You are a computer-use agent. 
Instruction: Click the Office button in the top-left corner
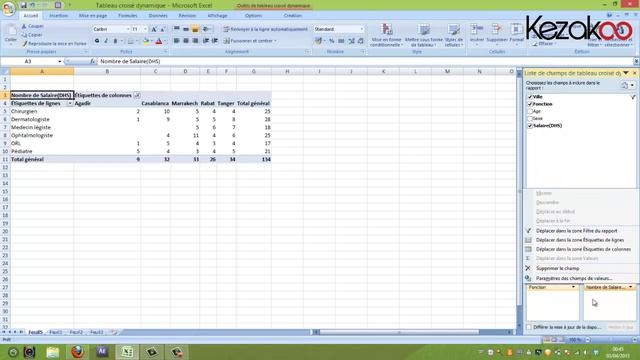point(7,8)
